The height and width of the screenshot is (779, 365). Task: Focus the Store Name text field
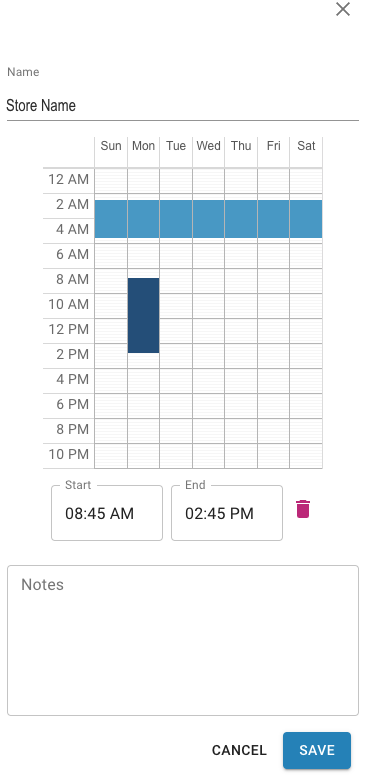click(x=183, y=105)
